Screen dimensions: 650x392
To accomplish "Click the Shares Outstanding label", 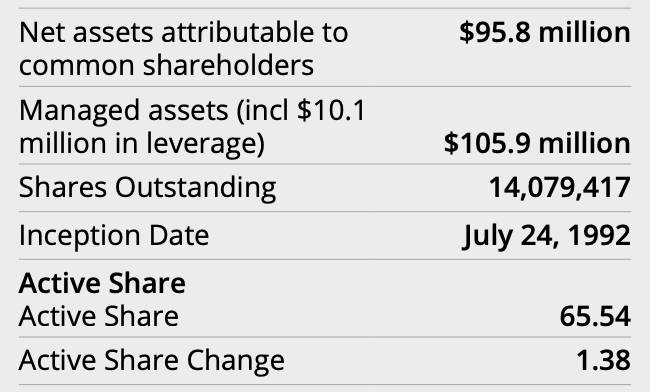I will (x=148, y=187).
